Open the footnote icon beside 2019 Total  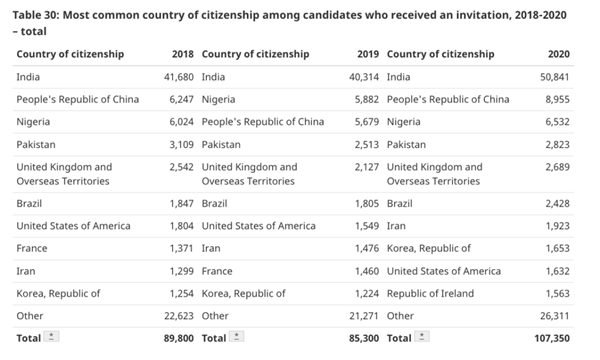click(236, 337)
